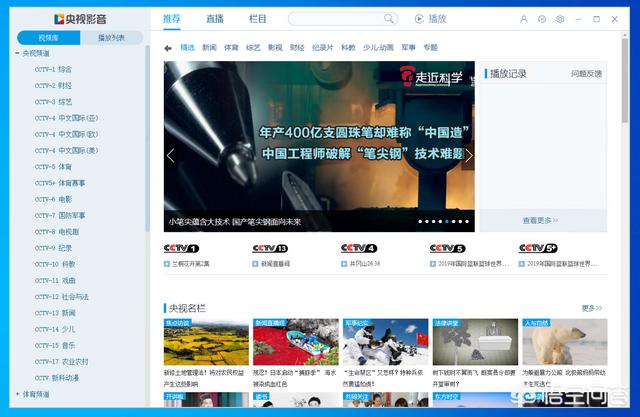The width and height of the screenshot is (640, 417).
Task: Switch to the 直播 tab
Action: click(215, 19)
